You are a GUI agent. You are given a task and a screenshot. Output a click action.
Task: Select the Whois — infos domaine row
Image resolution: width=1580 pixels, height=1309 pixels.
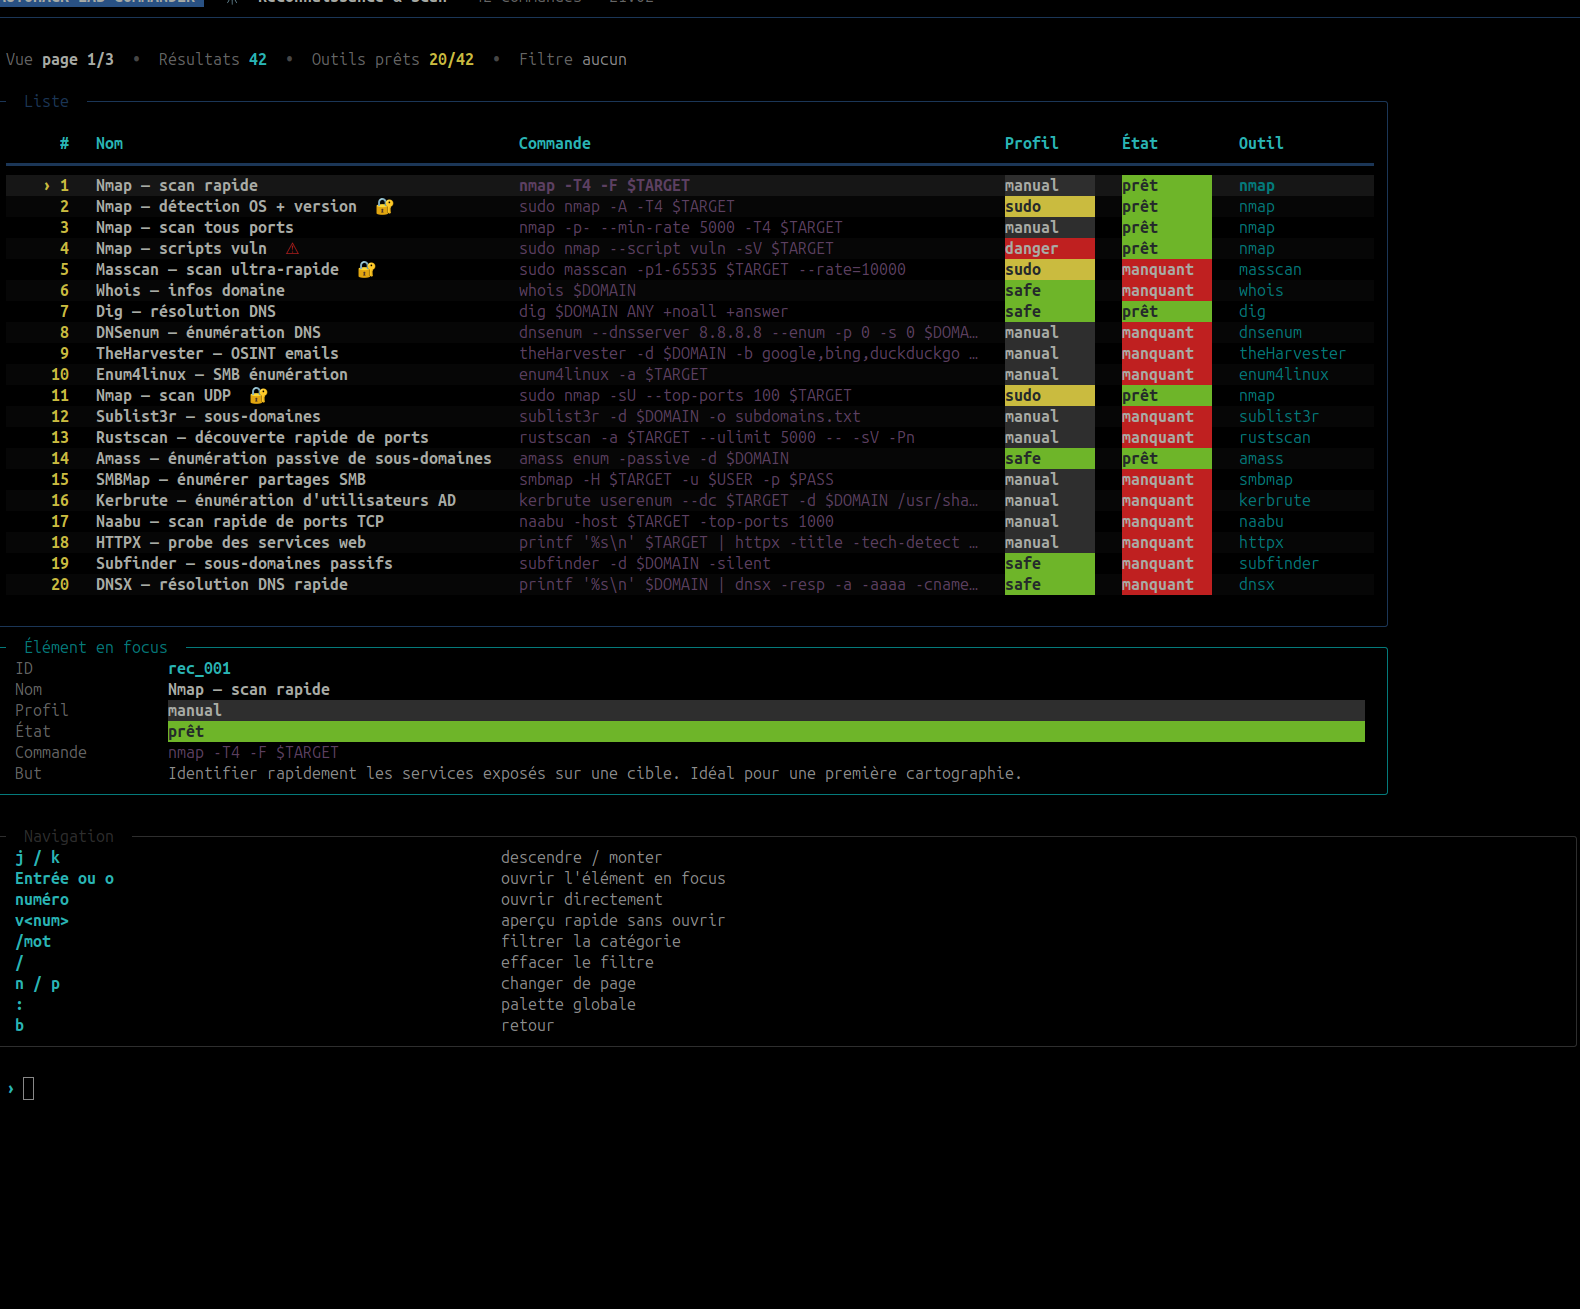click(x=690, y=291)
